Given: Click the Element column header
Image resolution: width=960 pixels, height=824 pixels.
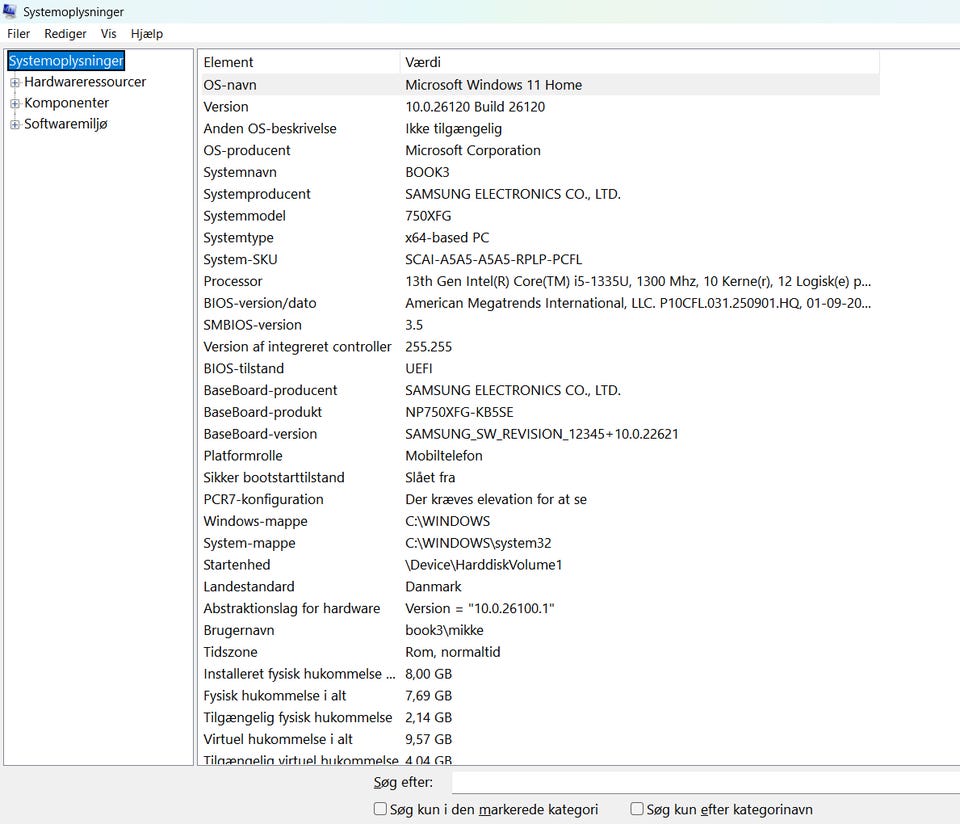Looking at the screenshot, I should pyautogui.click(x=299, y=62).
